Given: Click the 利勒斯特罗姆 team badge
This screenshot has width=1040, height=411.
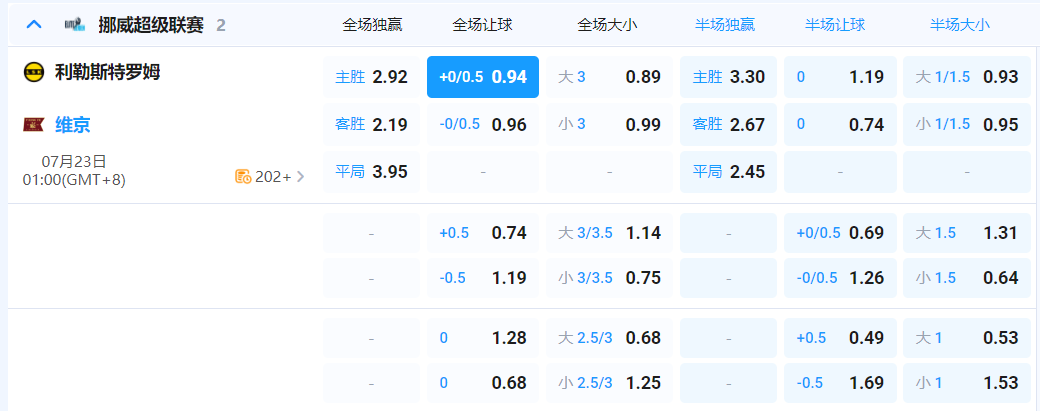Looking at the screenshot, I should pyautogui.click(x=34, y=72).
